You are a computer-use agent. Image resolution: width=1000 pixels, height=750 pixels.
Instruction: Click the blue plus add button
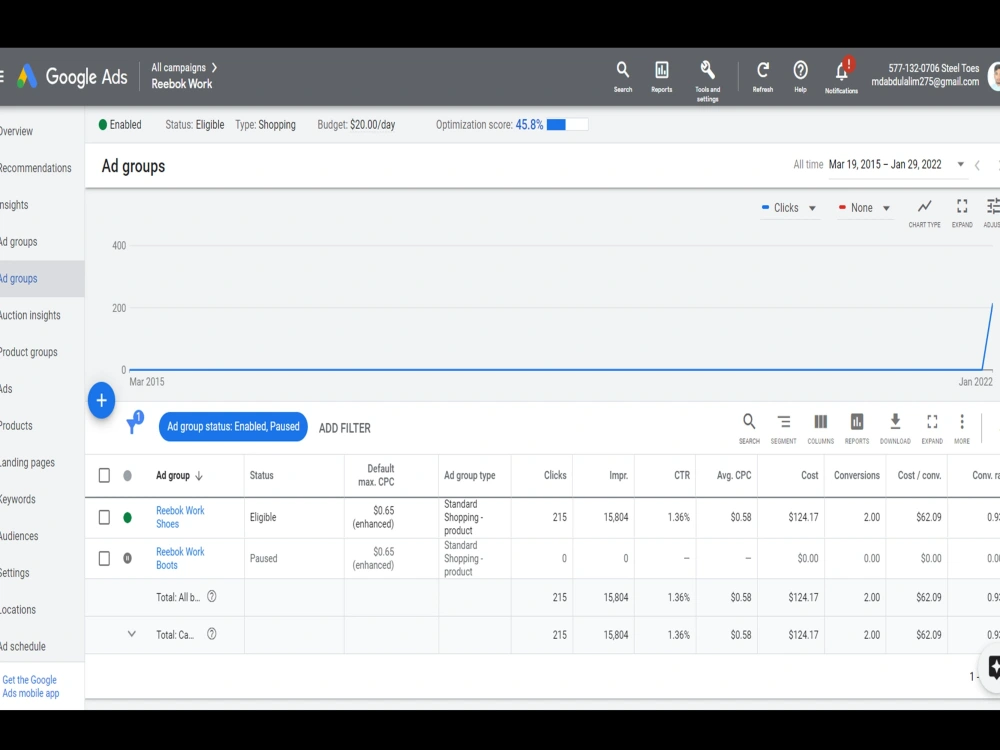tap(101, 401)
